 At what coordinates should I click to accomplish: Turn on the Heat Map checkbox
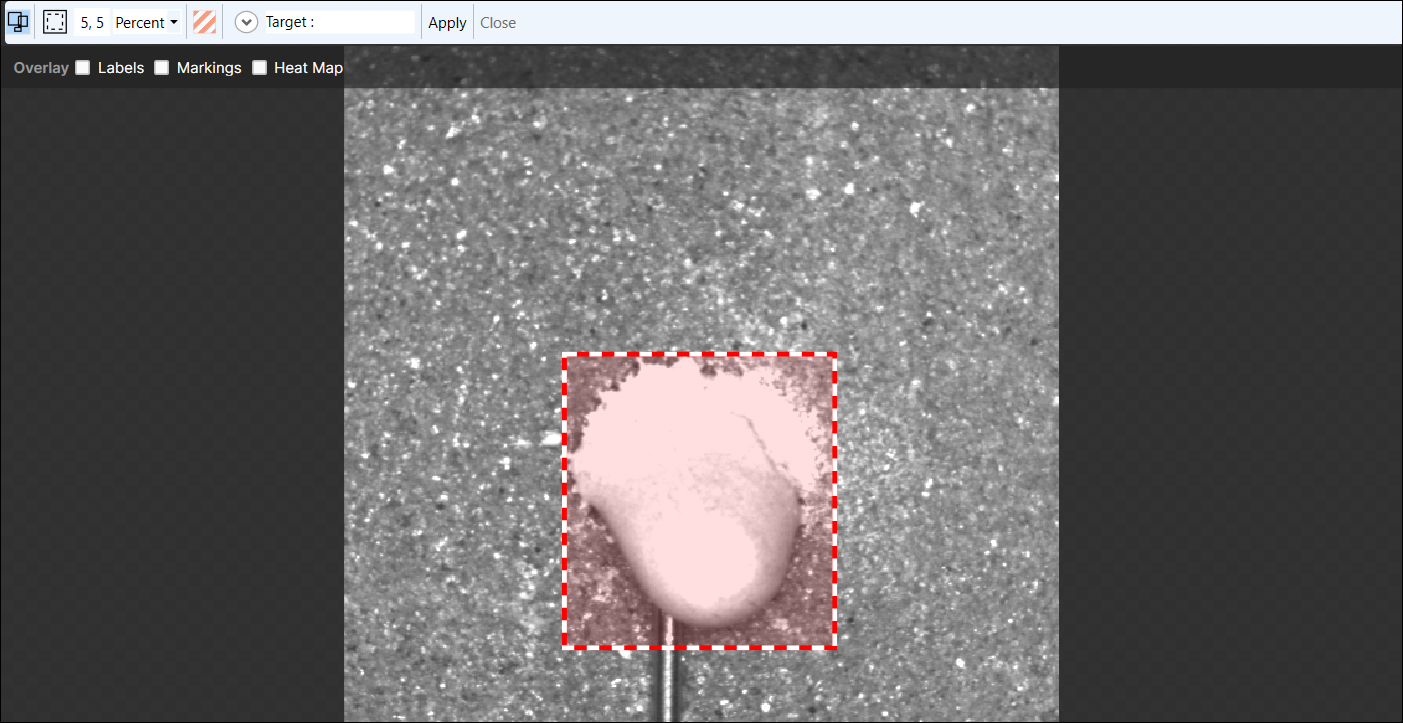coord(260,68)
